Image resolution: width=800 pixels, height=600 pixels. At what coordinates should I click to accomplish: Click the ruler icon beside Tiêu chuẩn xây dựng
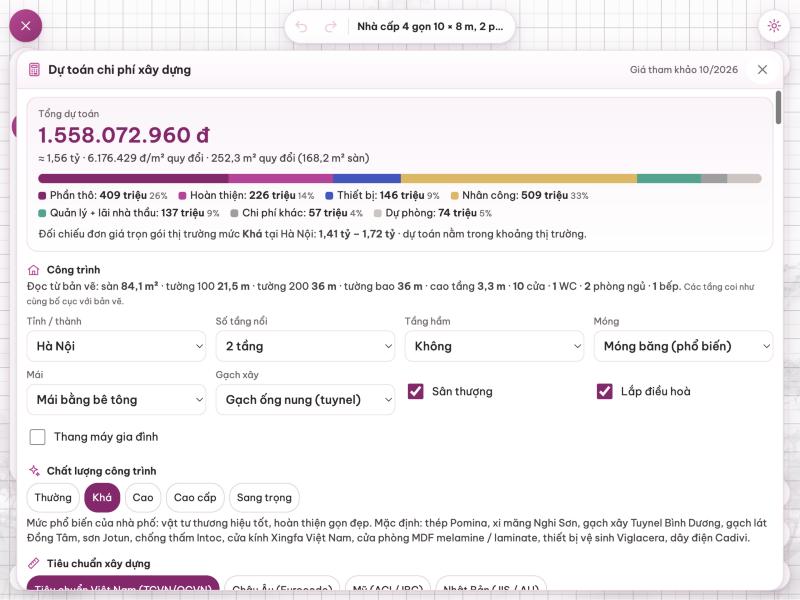coord(34,563)
